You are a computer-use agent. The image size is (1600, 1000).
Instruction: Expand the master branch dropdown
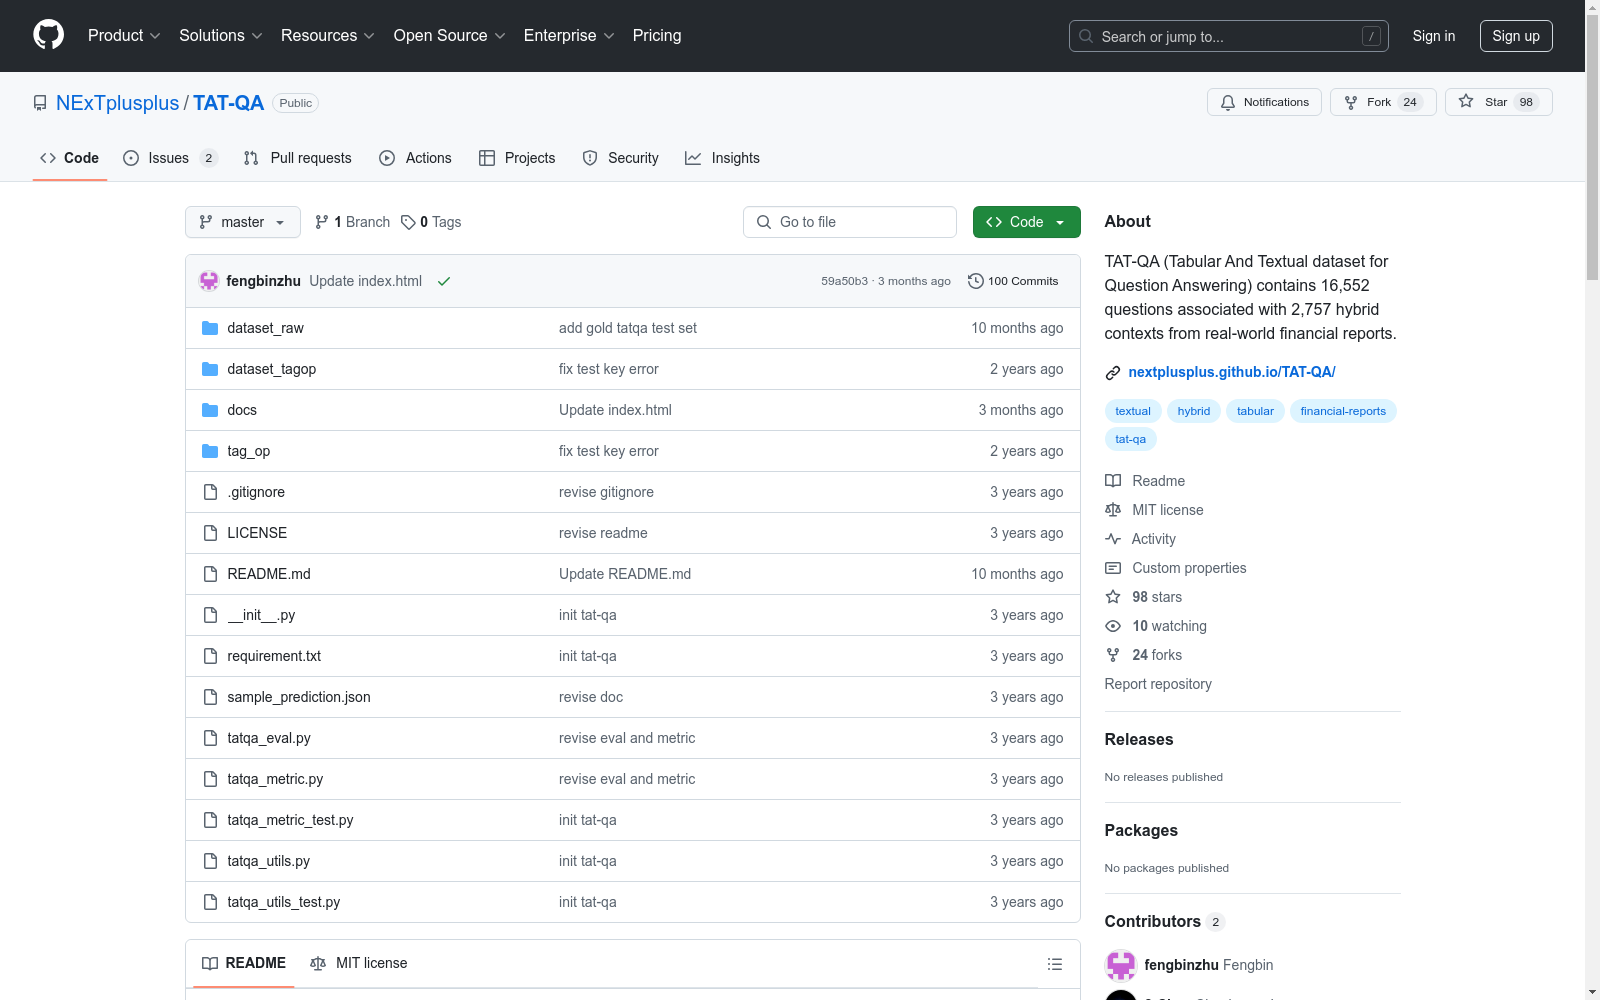point(243,222)
